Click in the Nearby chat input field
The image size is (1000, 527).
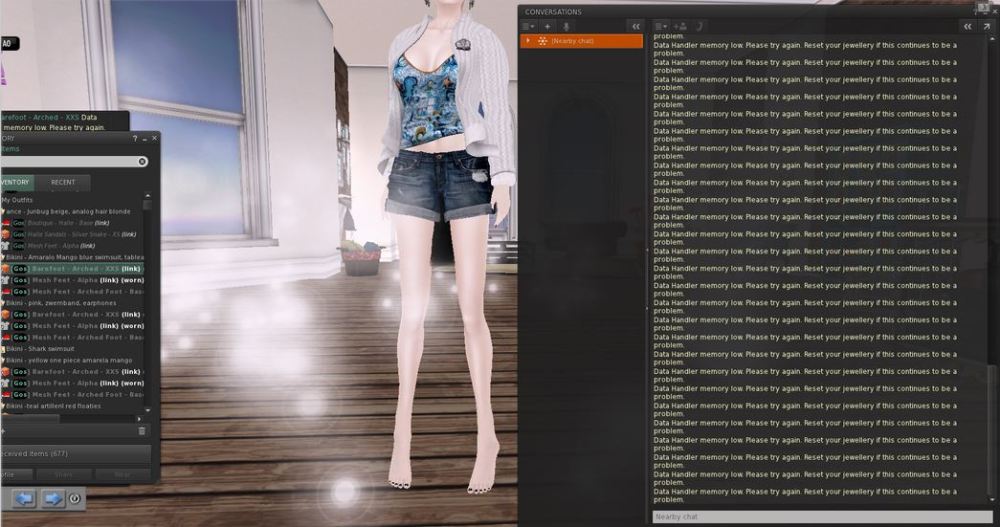pyautogui.click(x=820, y=517)
